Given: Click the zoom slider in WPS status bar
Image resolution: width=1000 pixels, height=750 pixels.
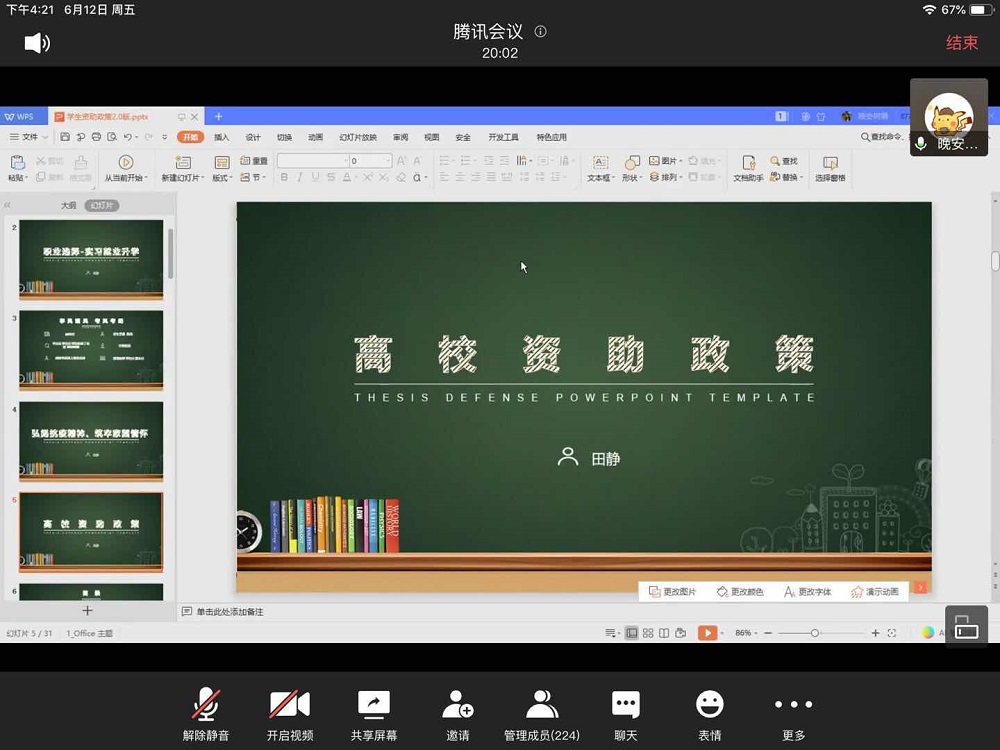Looking at the screenshot, I should tap(815, 633).
